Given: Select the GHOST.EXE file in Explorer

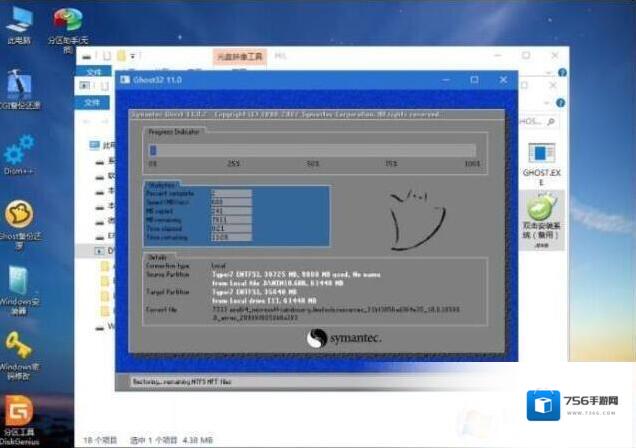Looking at the screenshot, I should point(541,160).
